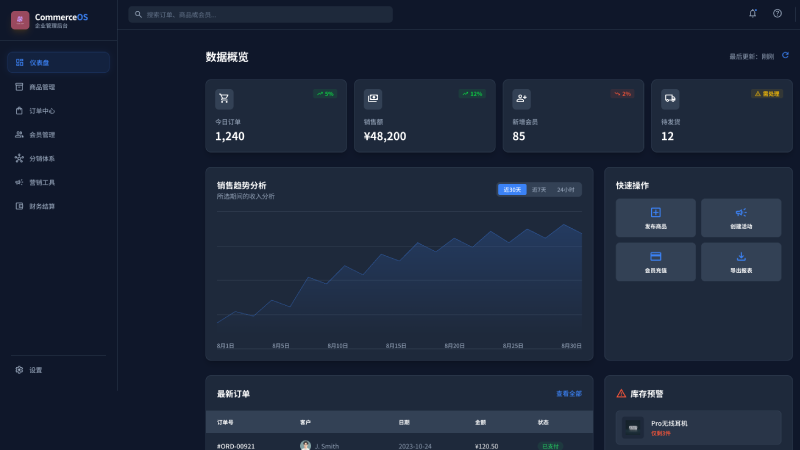
Task: Select the Pro无线耳机 product thumbnail
Action: click(633, 428)
